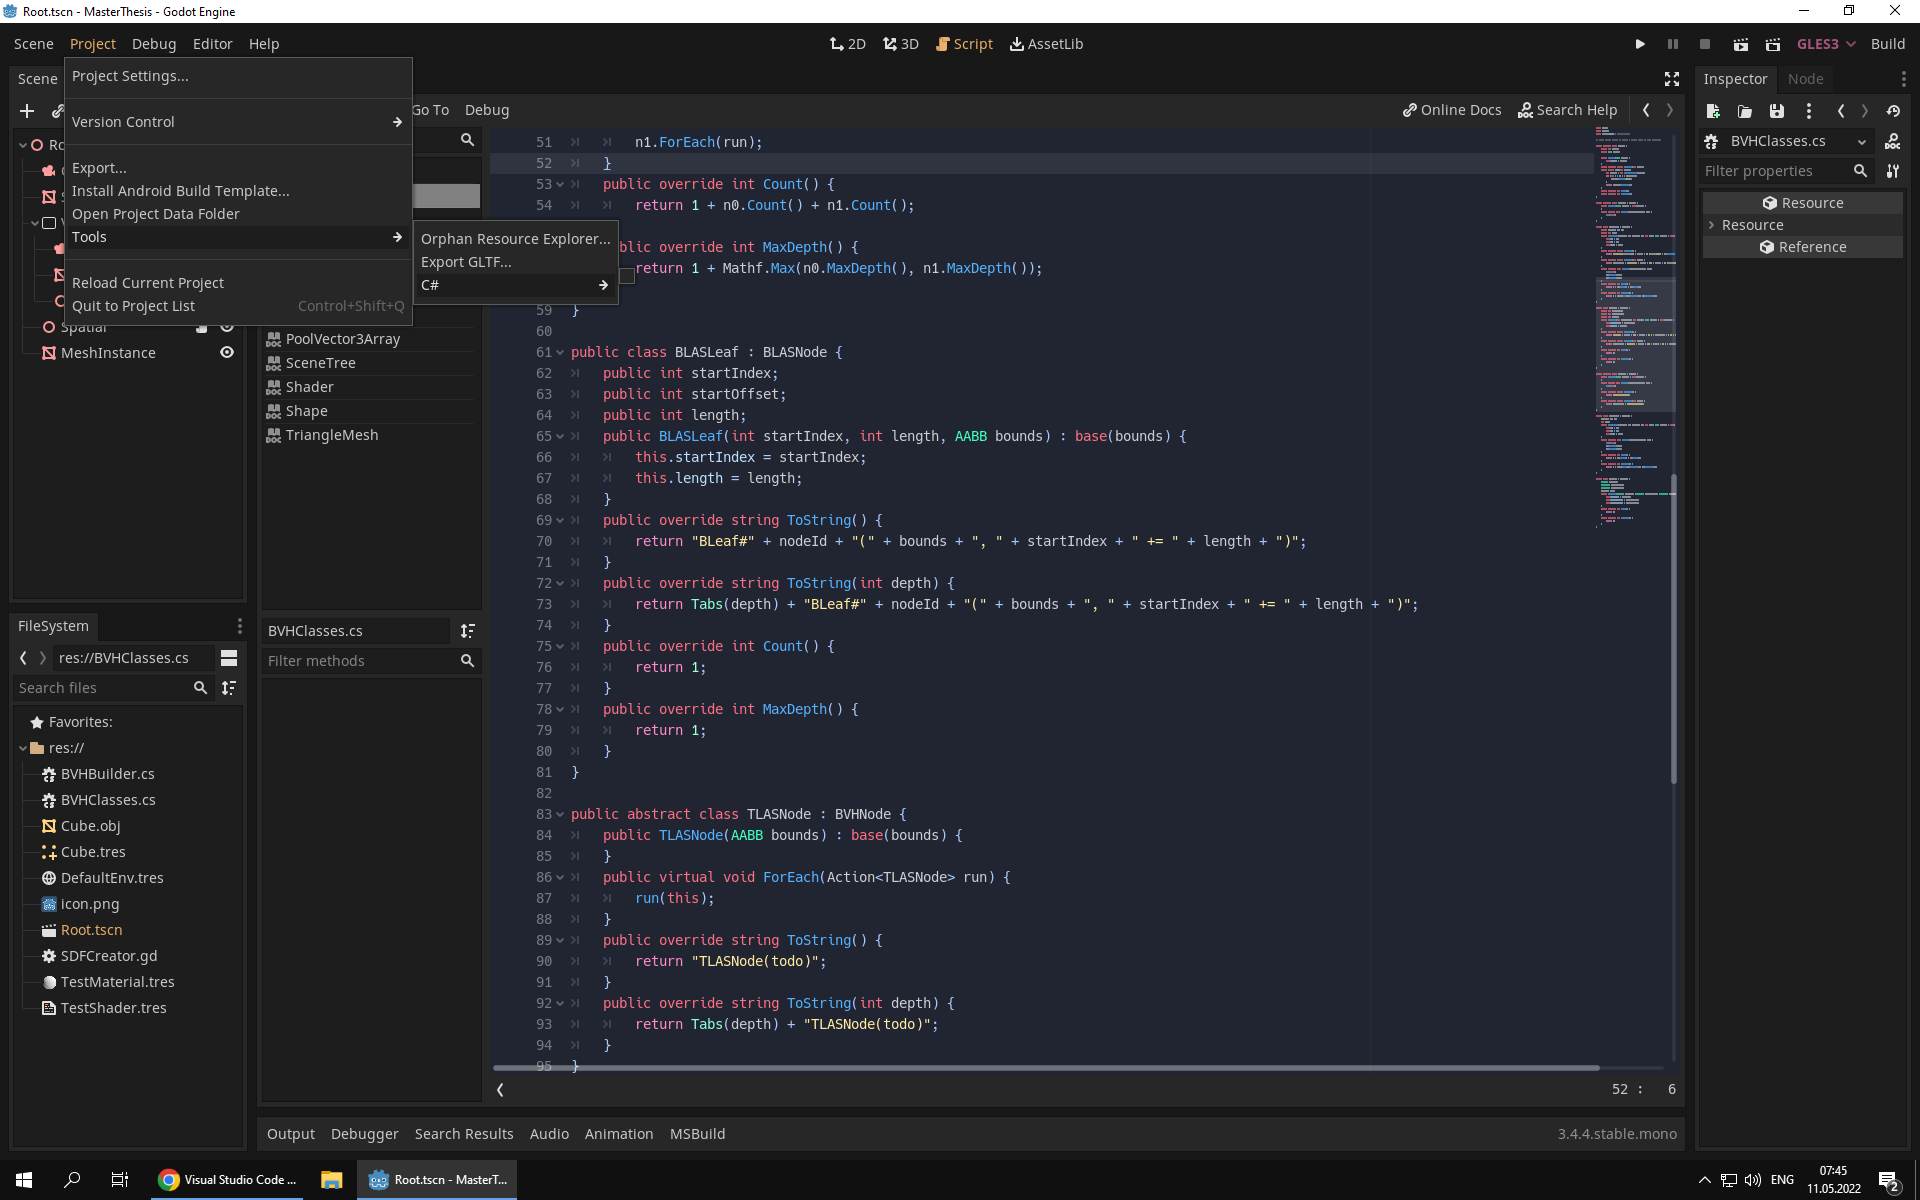Screen dimensions: 1920x1200
Task: Pause the running scene
Action: (1672, 44)
